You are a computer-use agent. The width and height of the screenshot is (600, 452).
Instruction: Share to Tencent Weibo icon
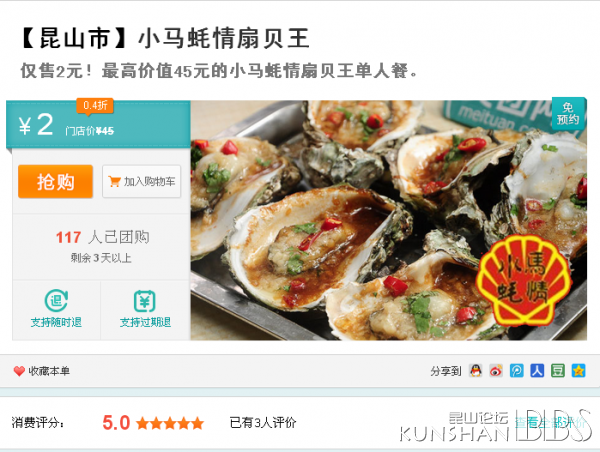point(517,370)
